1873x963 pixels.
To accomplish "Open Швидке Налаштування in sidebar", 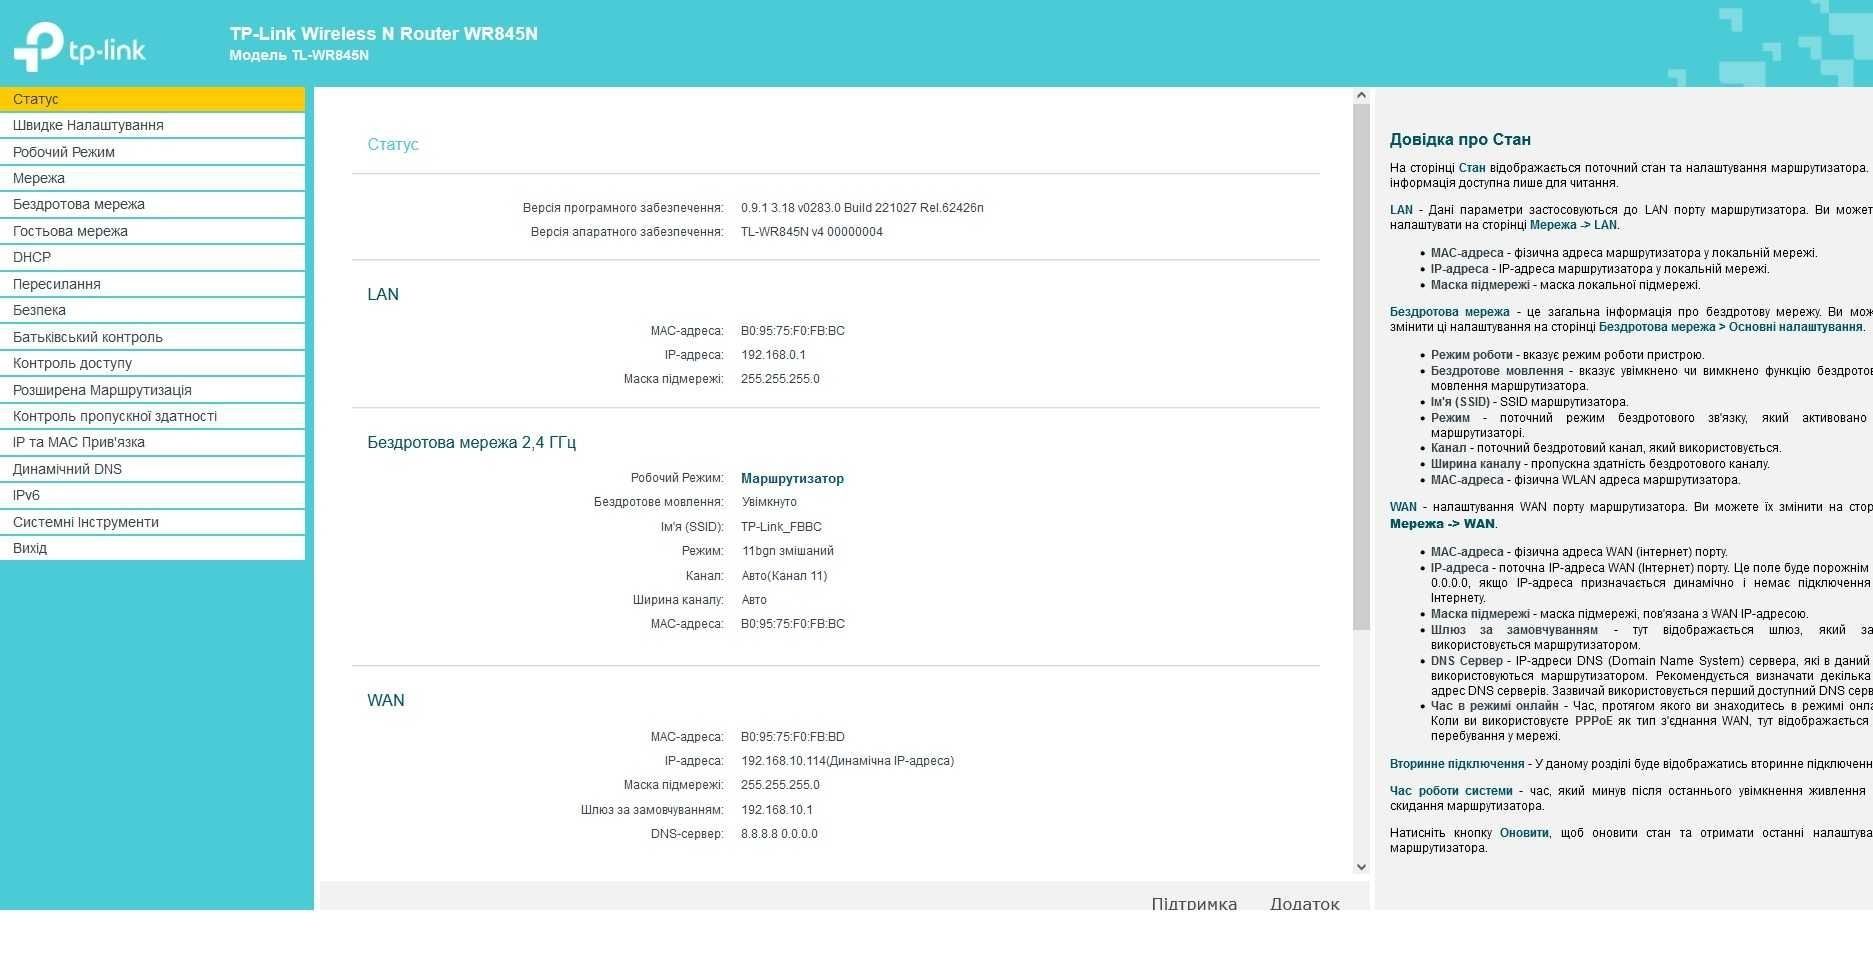I will pyautogui.click(x=152, y=125).
